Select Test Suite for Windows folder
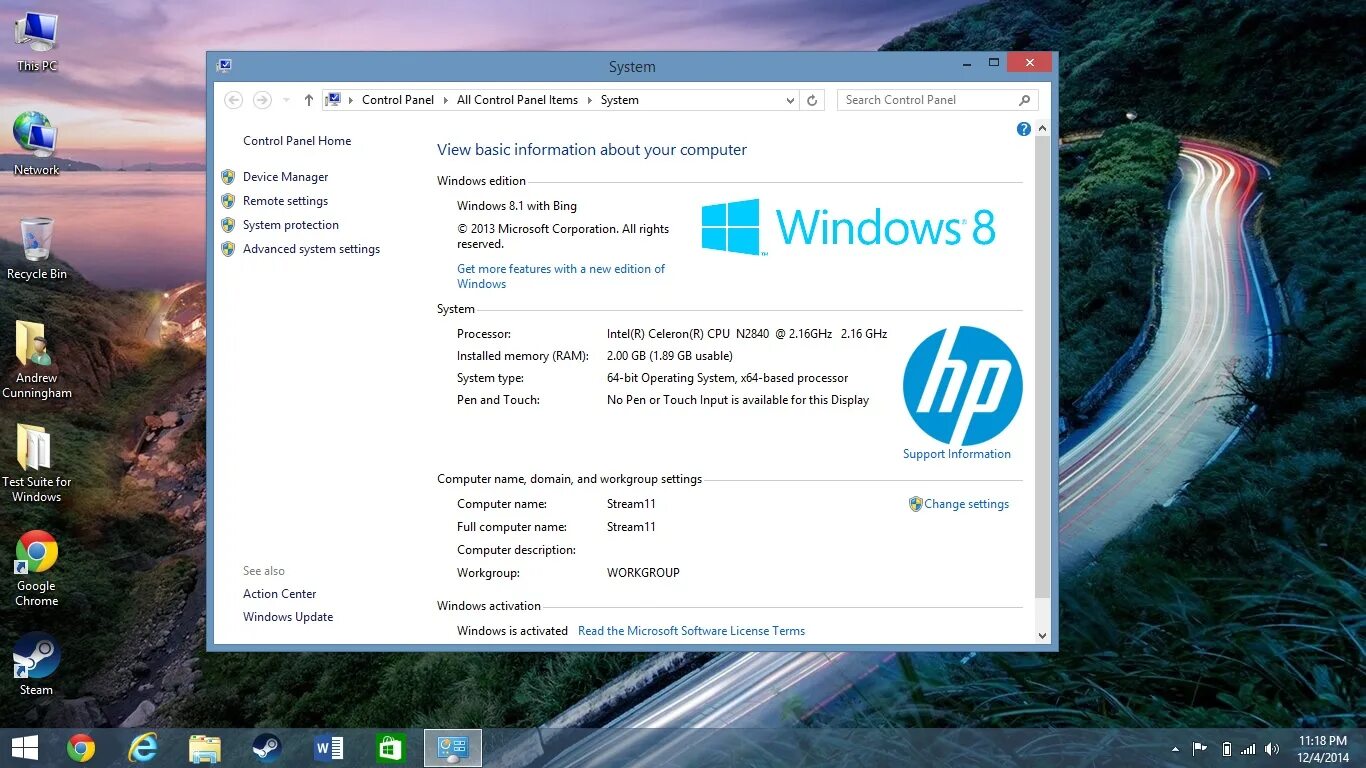Viewport: 1366px width, 768px height. click(x=37, y=464)
